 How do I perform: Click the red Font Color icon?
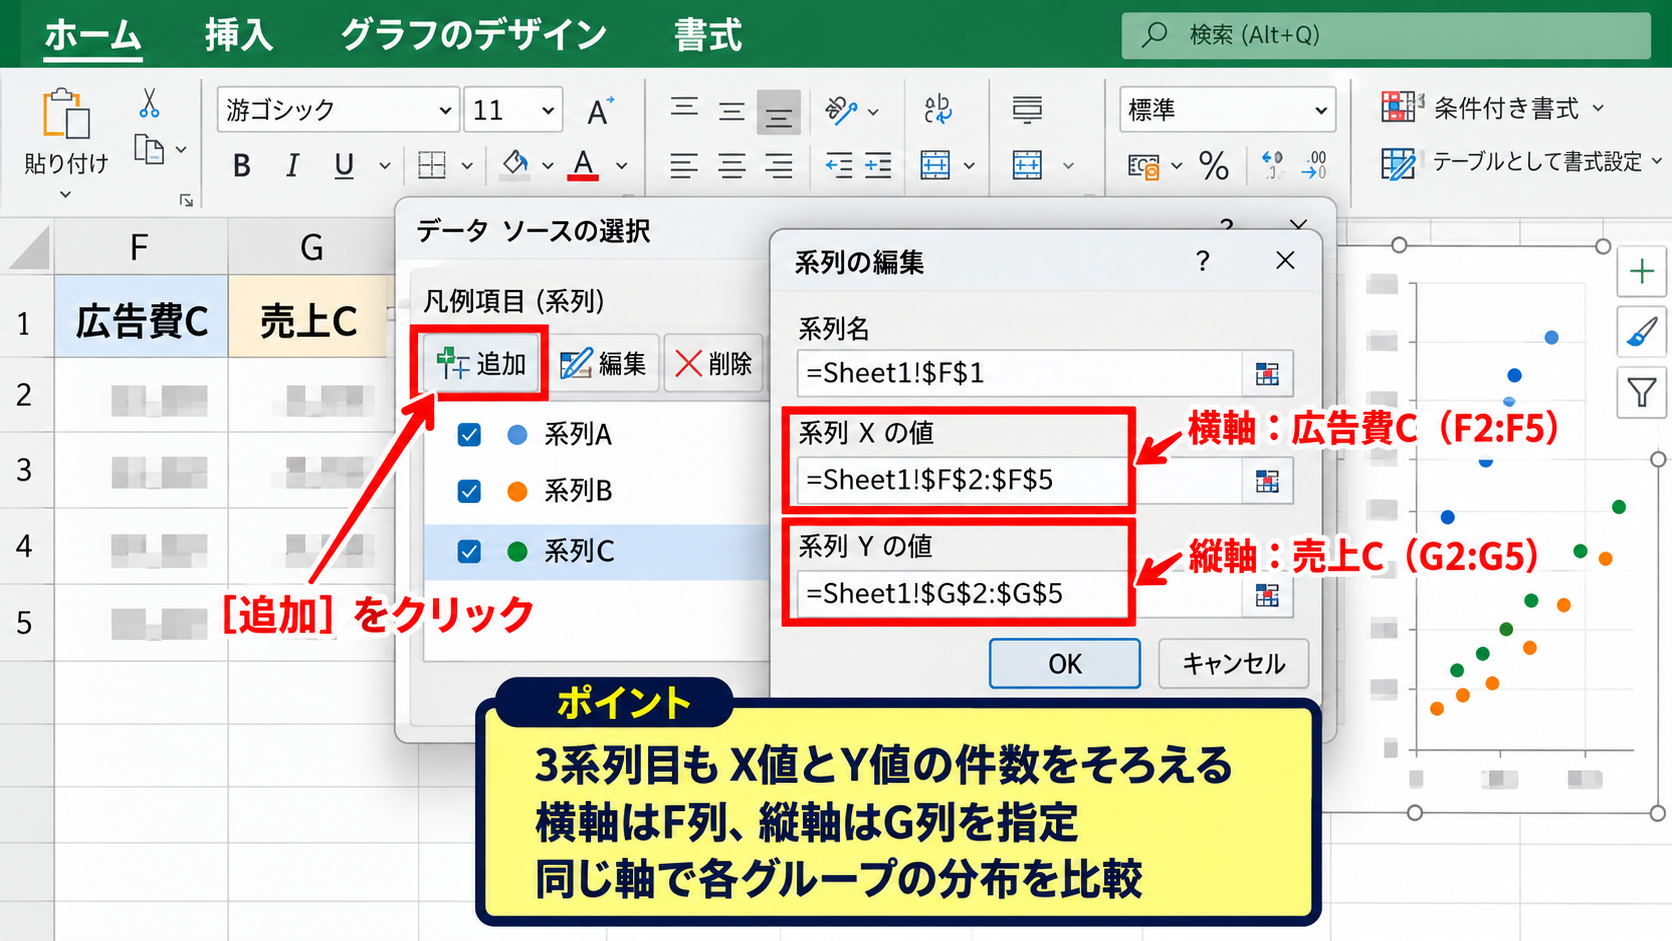[583, 165]
